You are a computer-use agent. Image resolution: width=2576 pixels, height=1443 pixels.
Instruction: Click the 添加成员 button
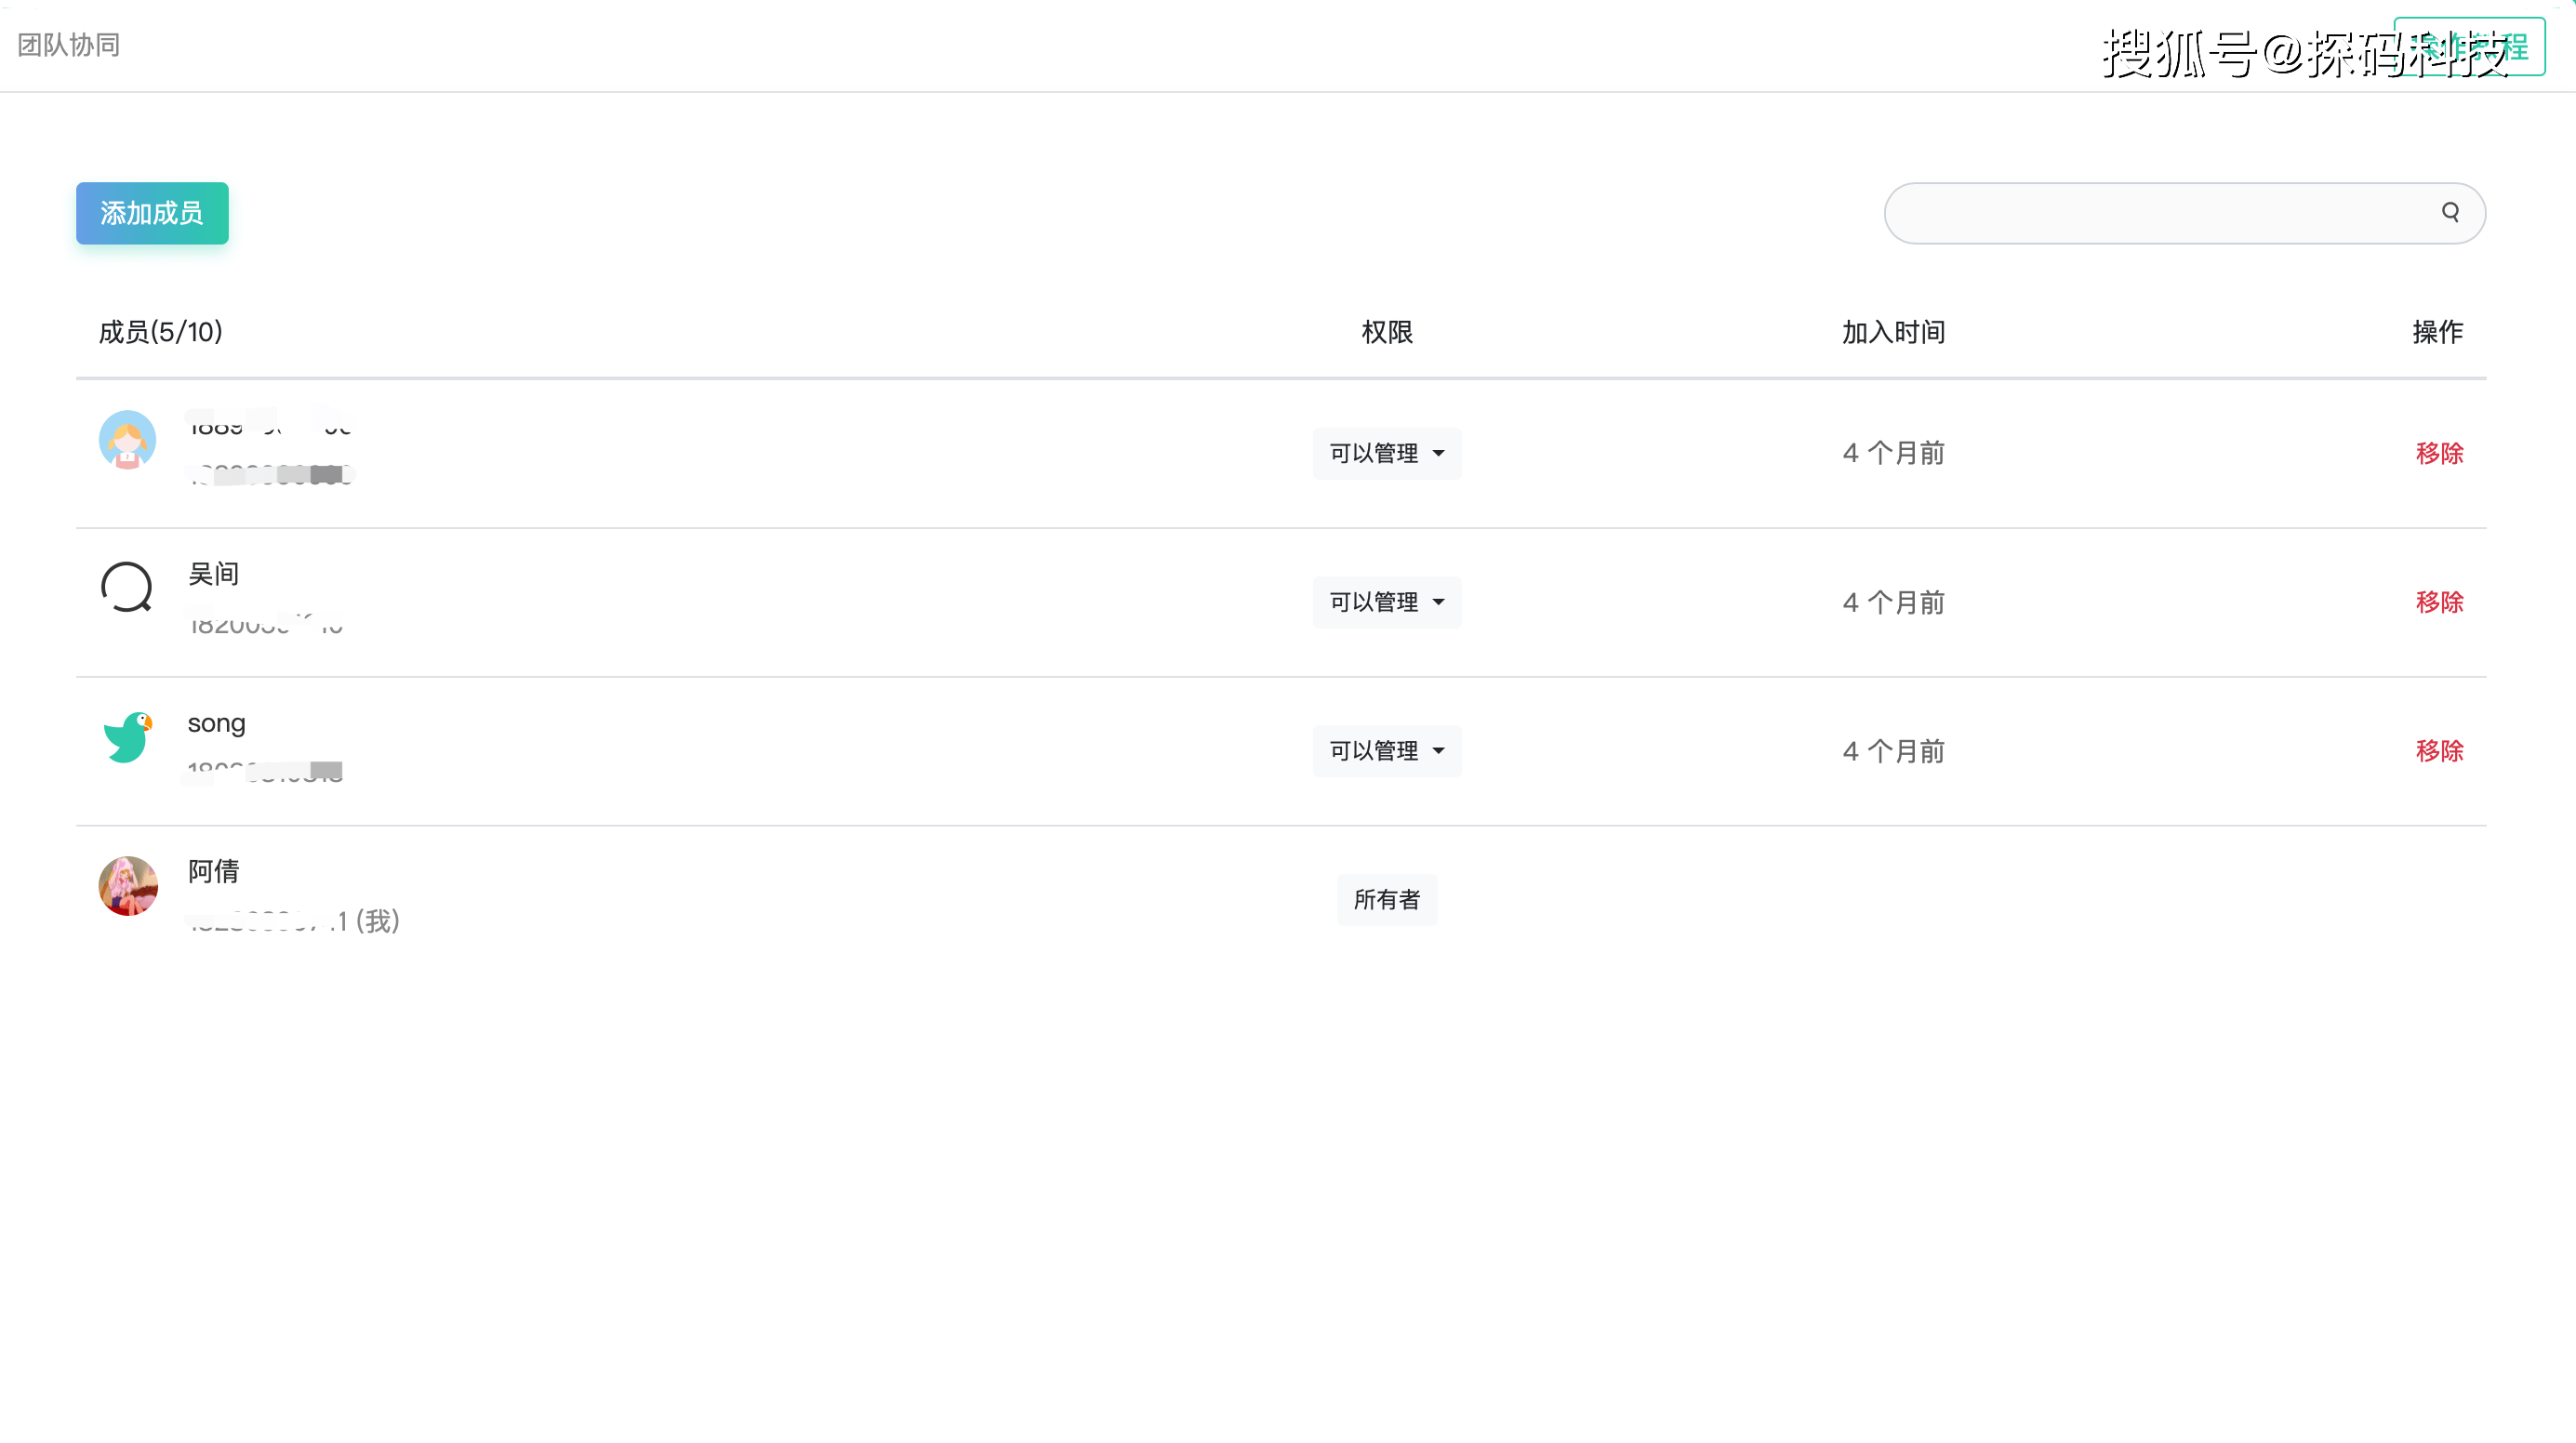pyautogui.click(x=152, y=213)
